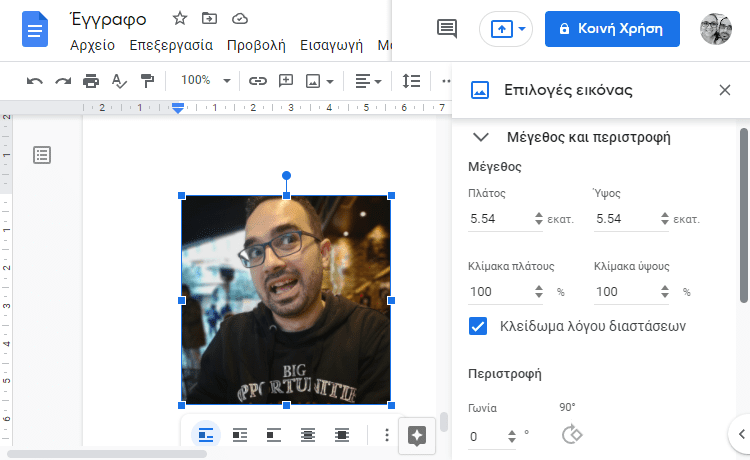750x460 pixels.
Task: Adjust the Πλάτος width stepper arrows
Action: (539, 219)
